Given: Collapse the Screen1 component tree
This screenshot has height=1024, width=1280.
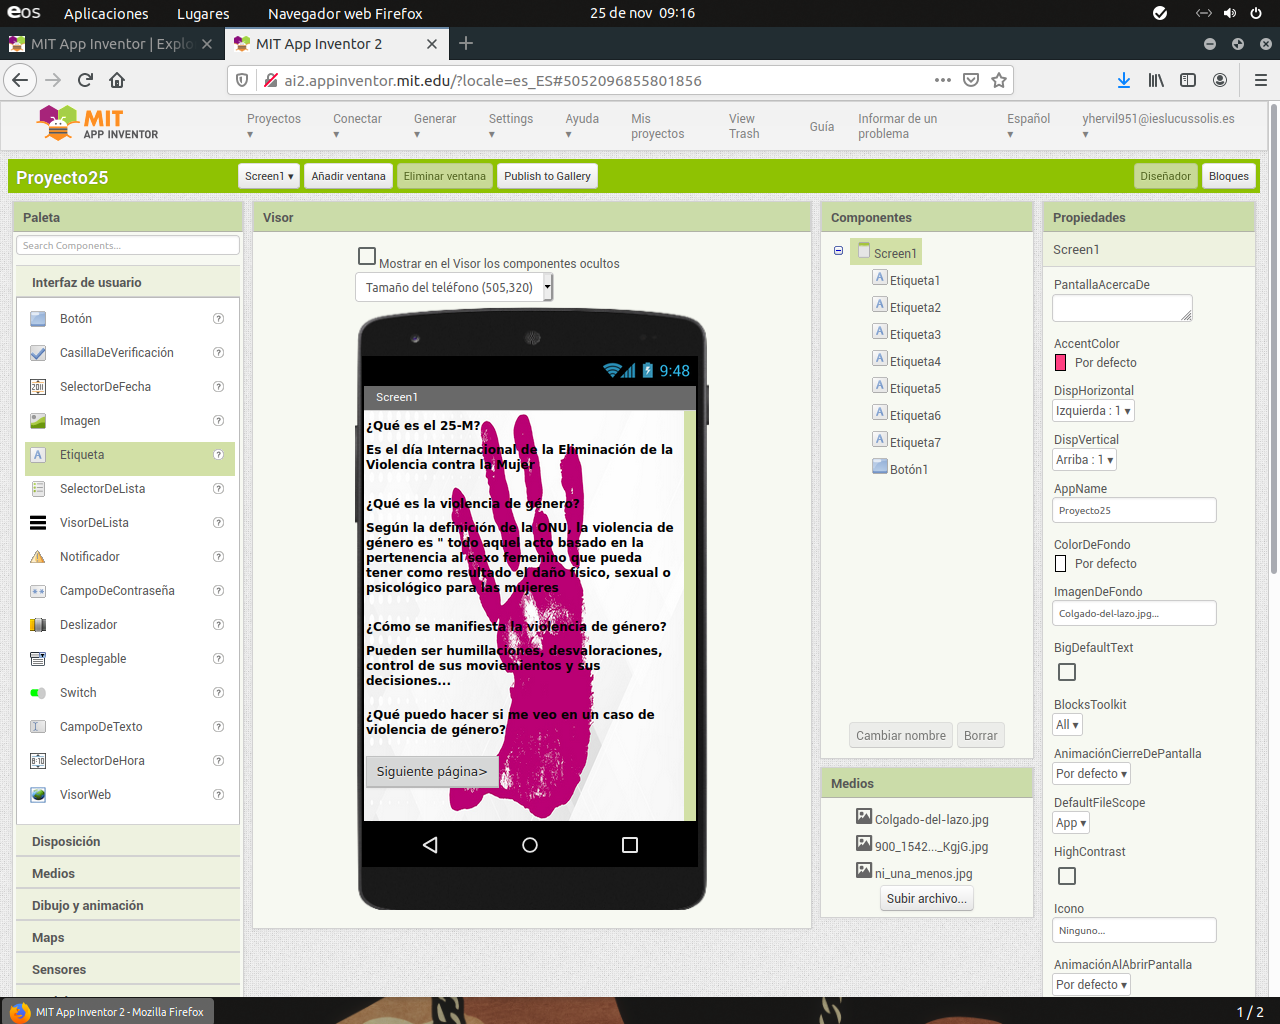Looking at the screenshot, I should pyautogui.click(x=838, y=251).
